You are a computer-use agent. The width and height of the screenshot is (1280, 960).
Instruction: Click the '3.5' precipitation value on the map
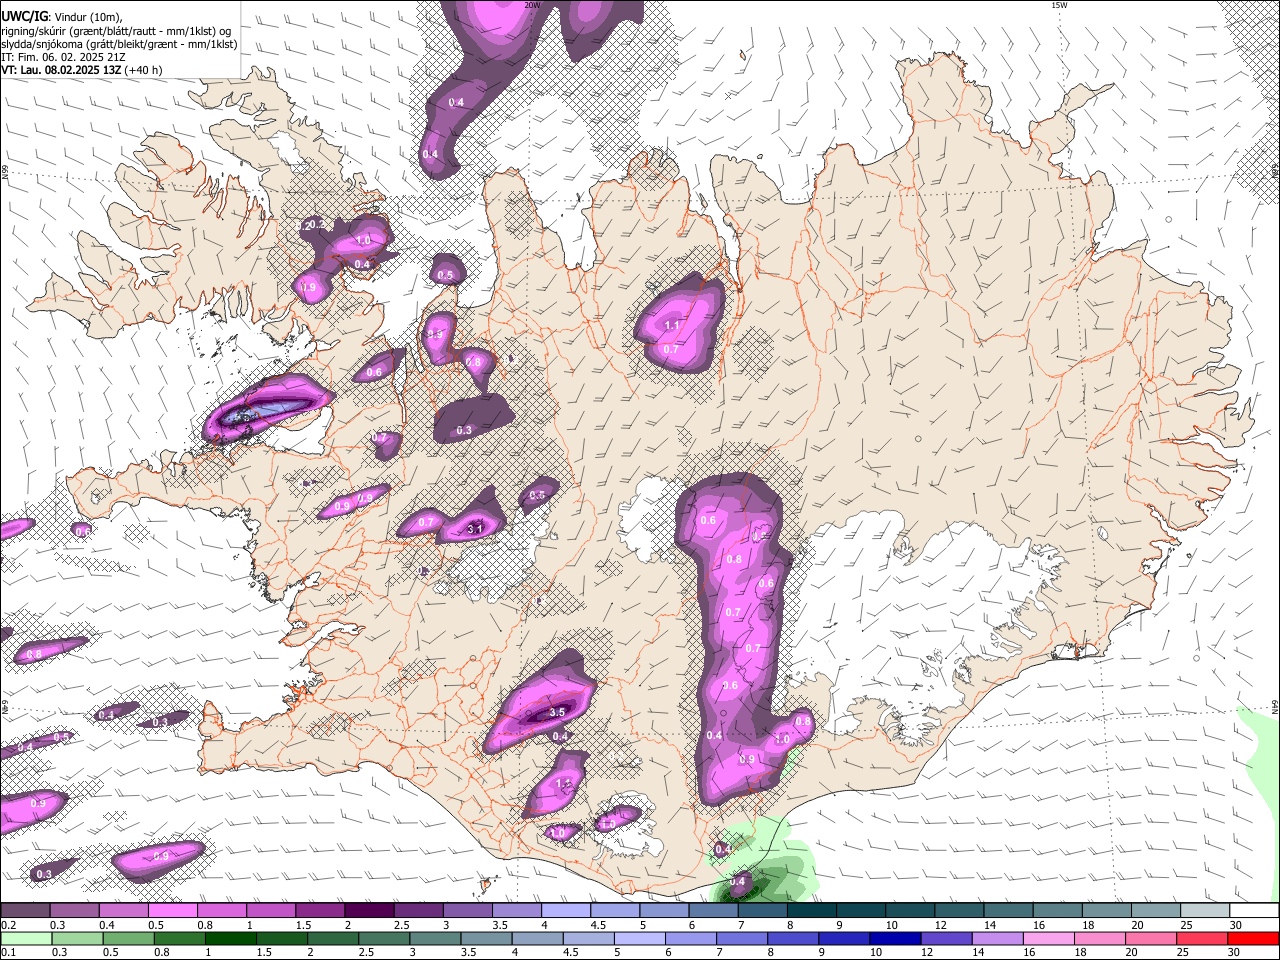[558, 712]
